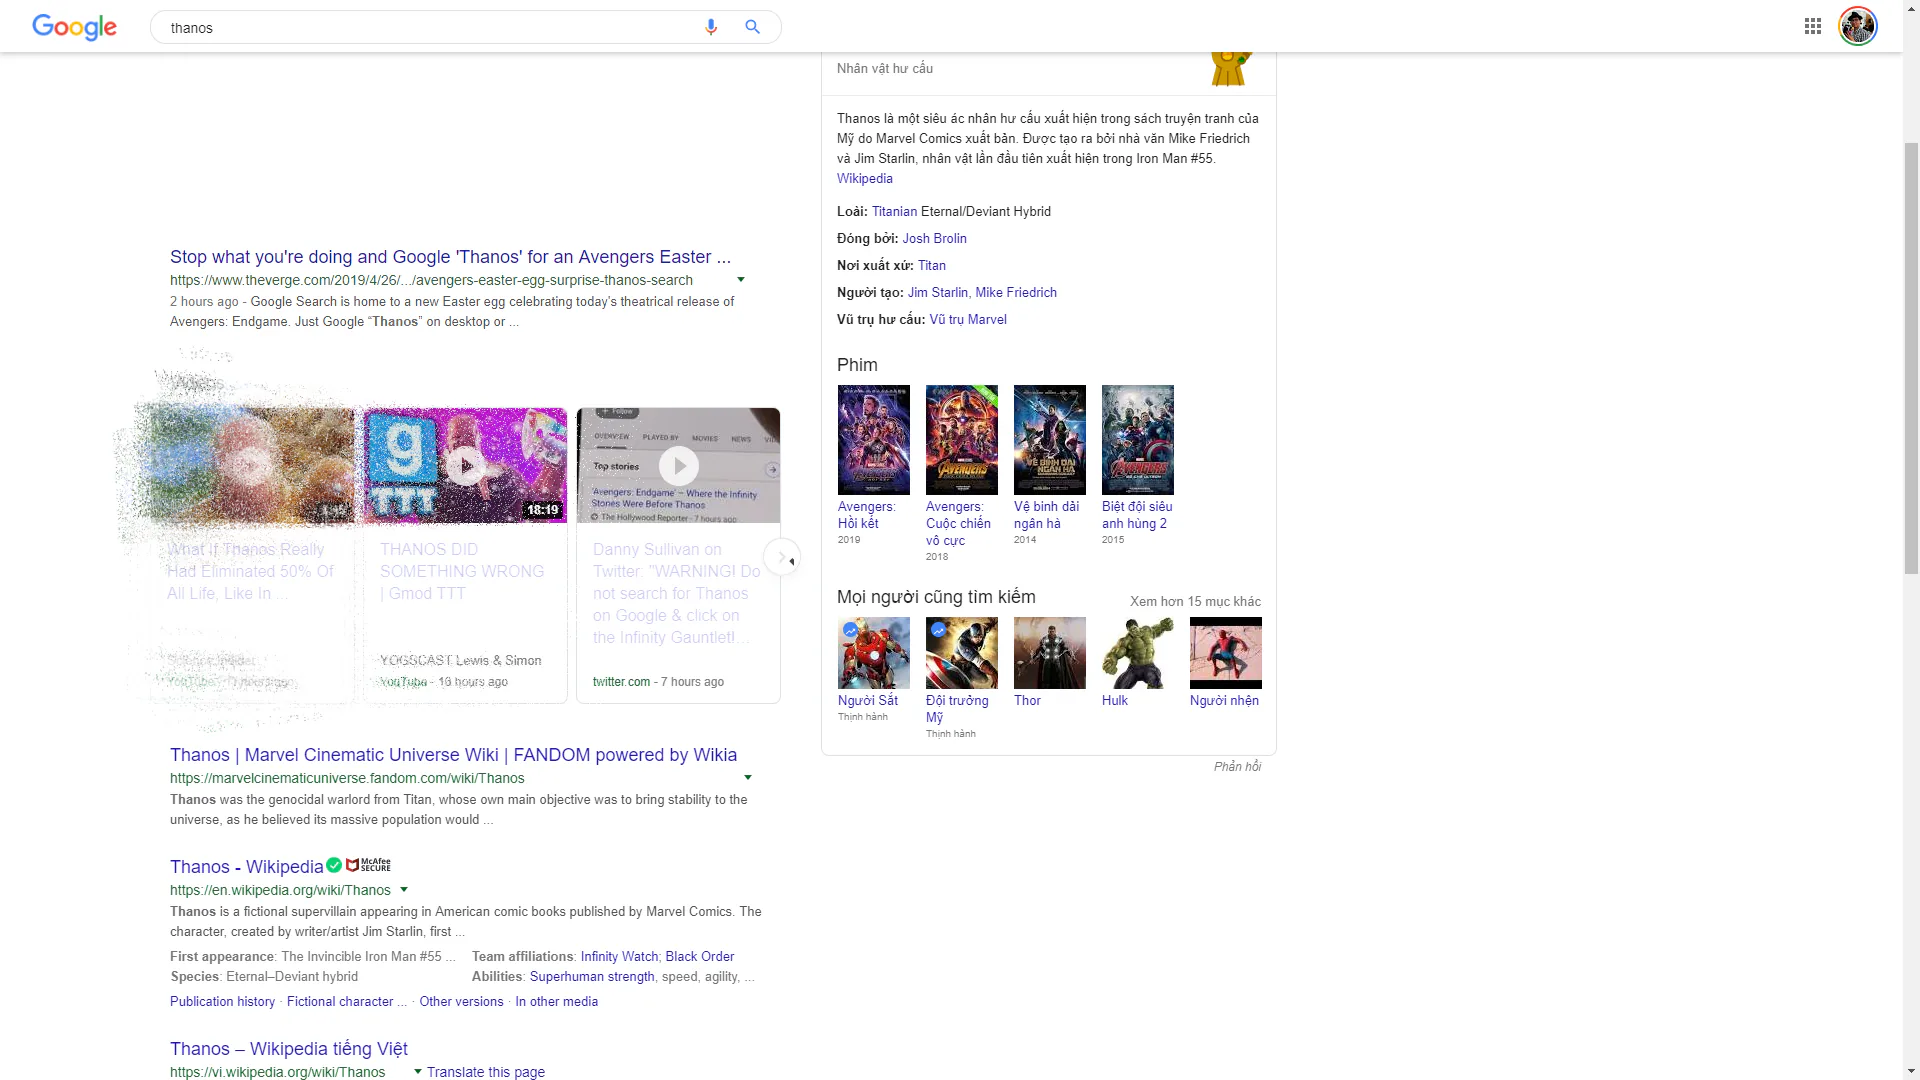Open Publication history sublink

click(x=222, y=1002)
